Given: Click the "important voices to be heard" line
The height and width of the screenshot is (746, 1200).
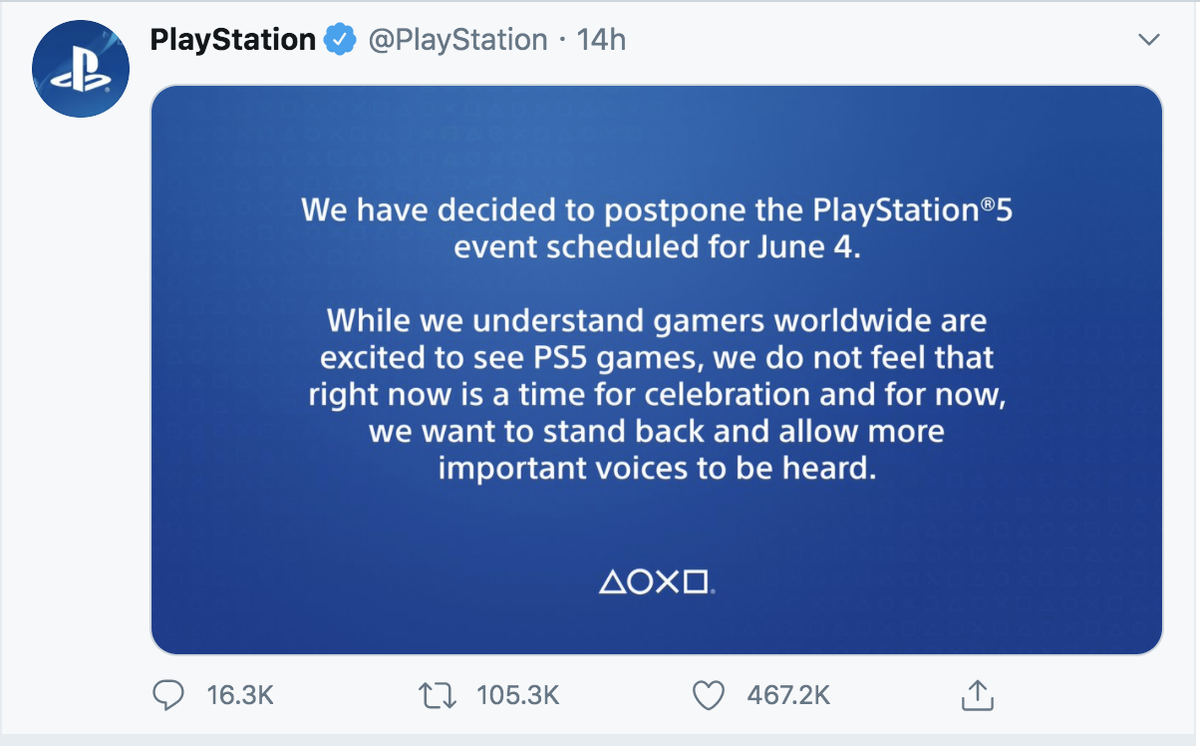Looking at the screenshot, I should 656,467.
